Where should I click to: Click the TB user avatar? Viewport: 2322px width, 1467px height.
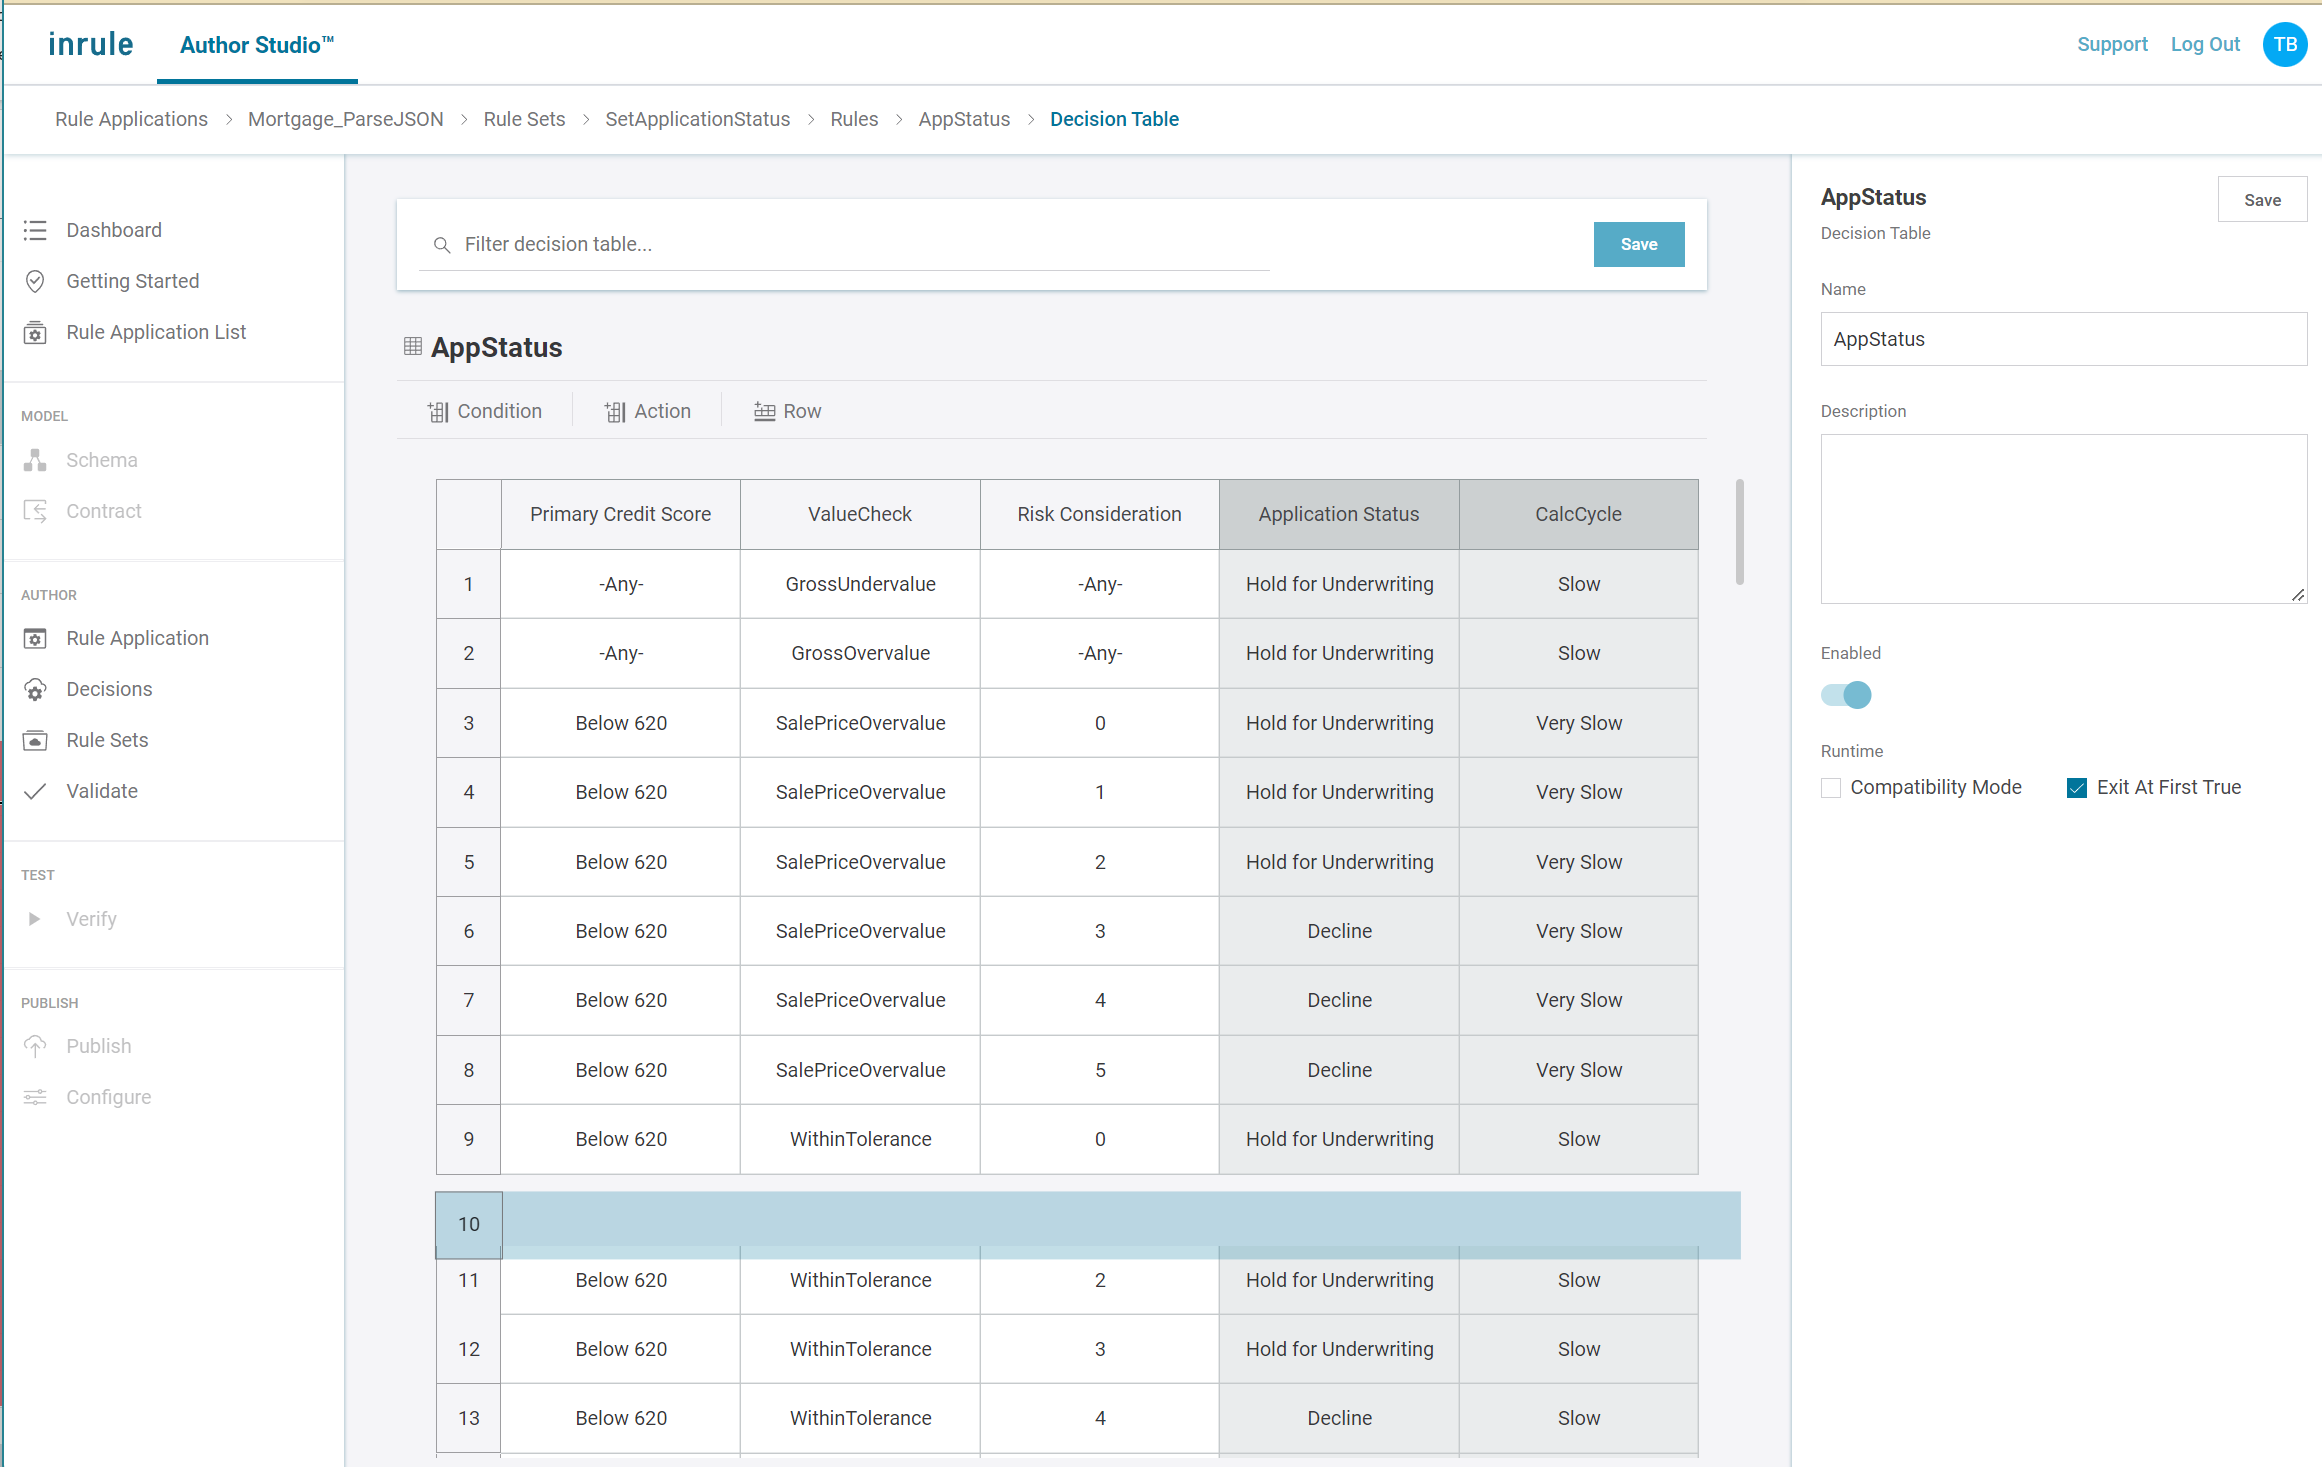point(2284,45)
